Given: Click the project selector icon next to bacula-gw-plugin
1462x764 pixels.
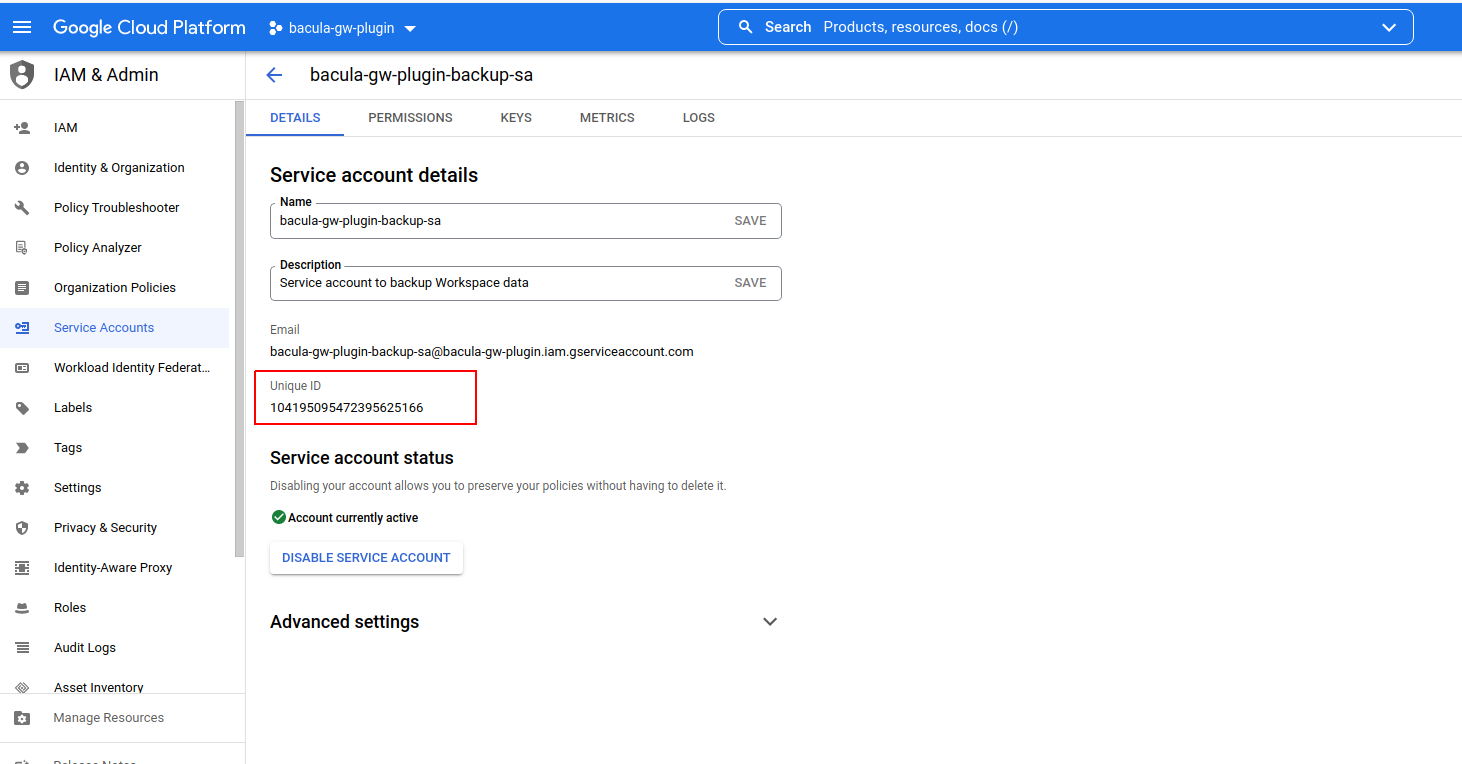Looking at the screenshot, I should click(275, 28).
